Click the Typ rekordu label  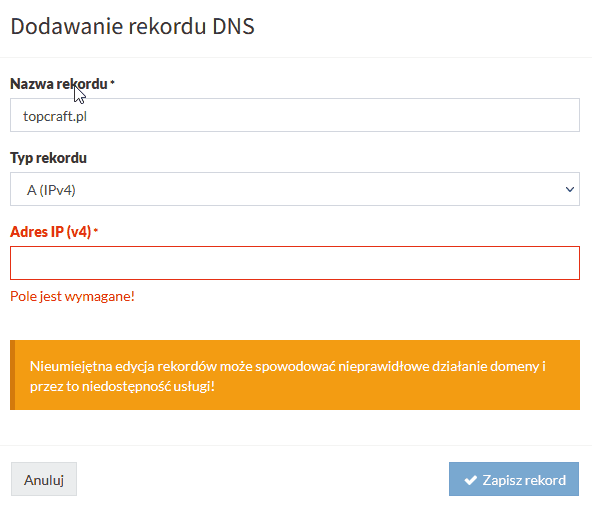point(48,158)
